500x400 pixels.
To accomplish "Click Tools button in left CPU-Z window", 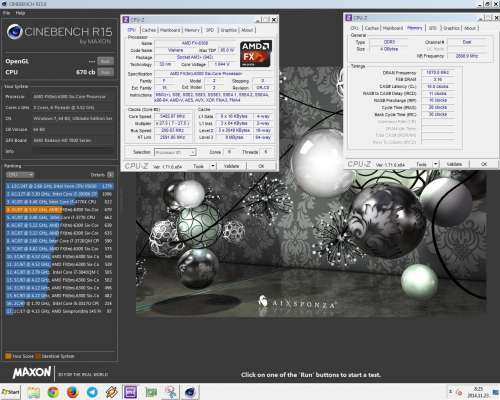I will (x=198, y=166).
